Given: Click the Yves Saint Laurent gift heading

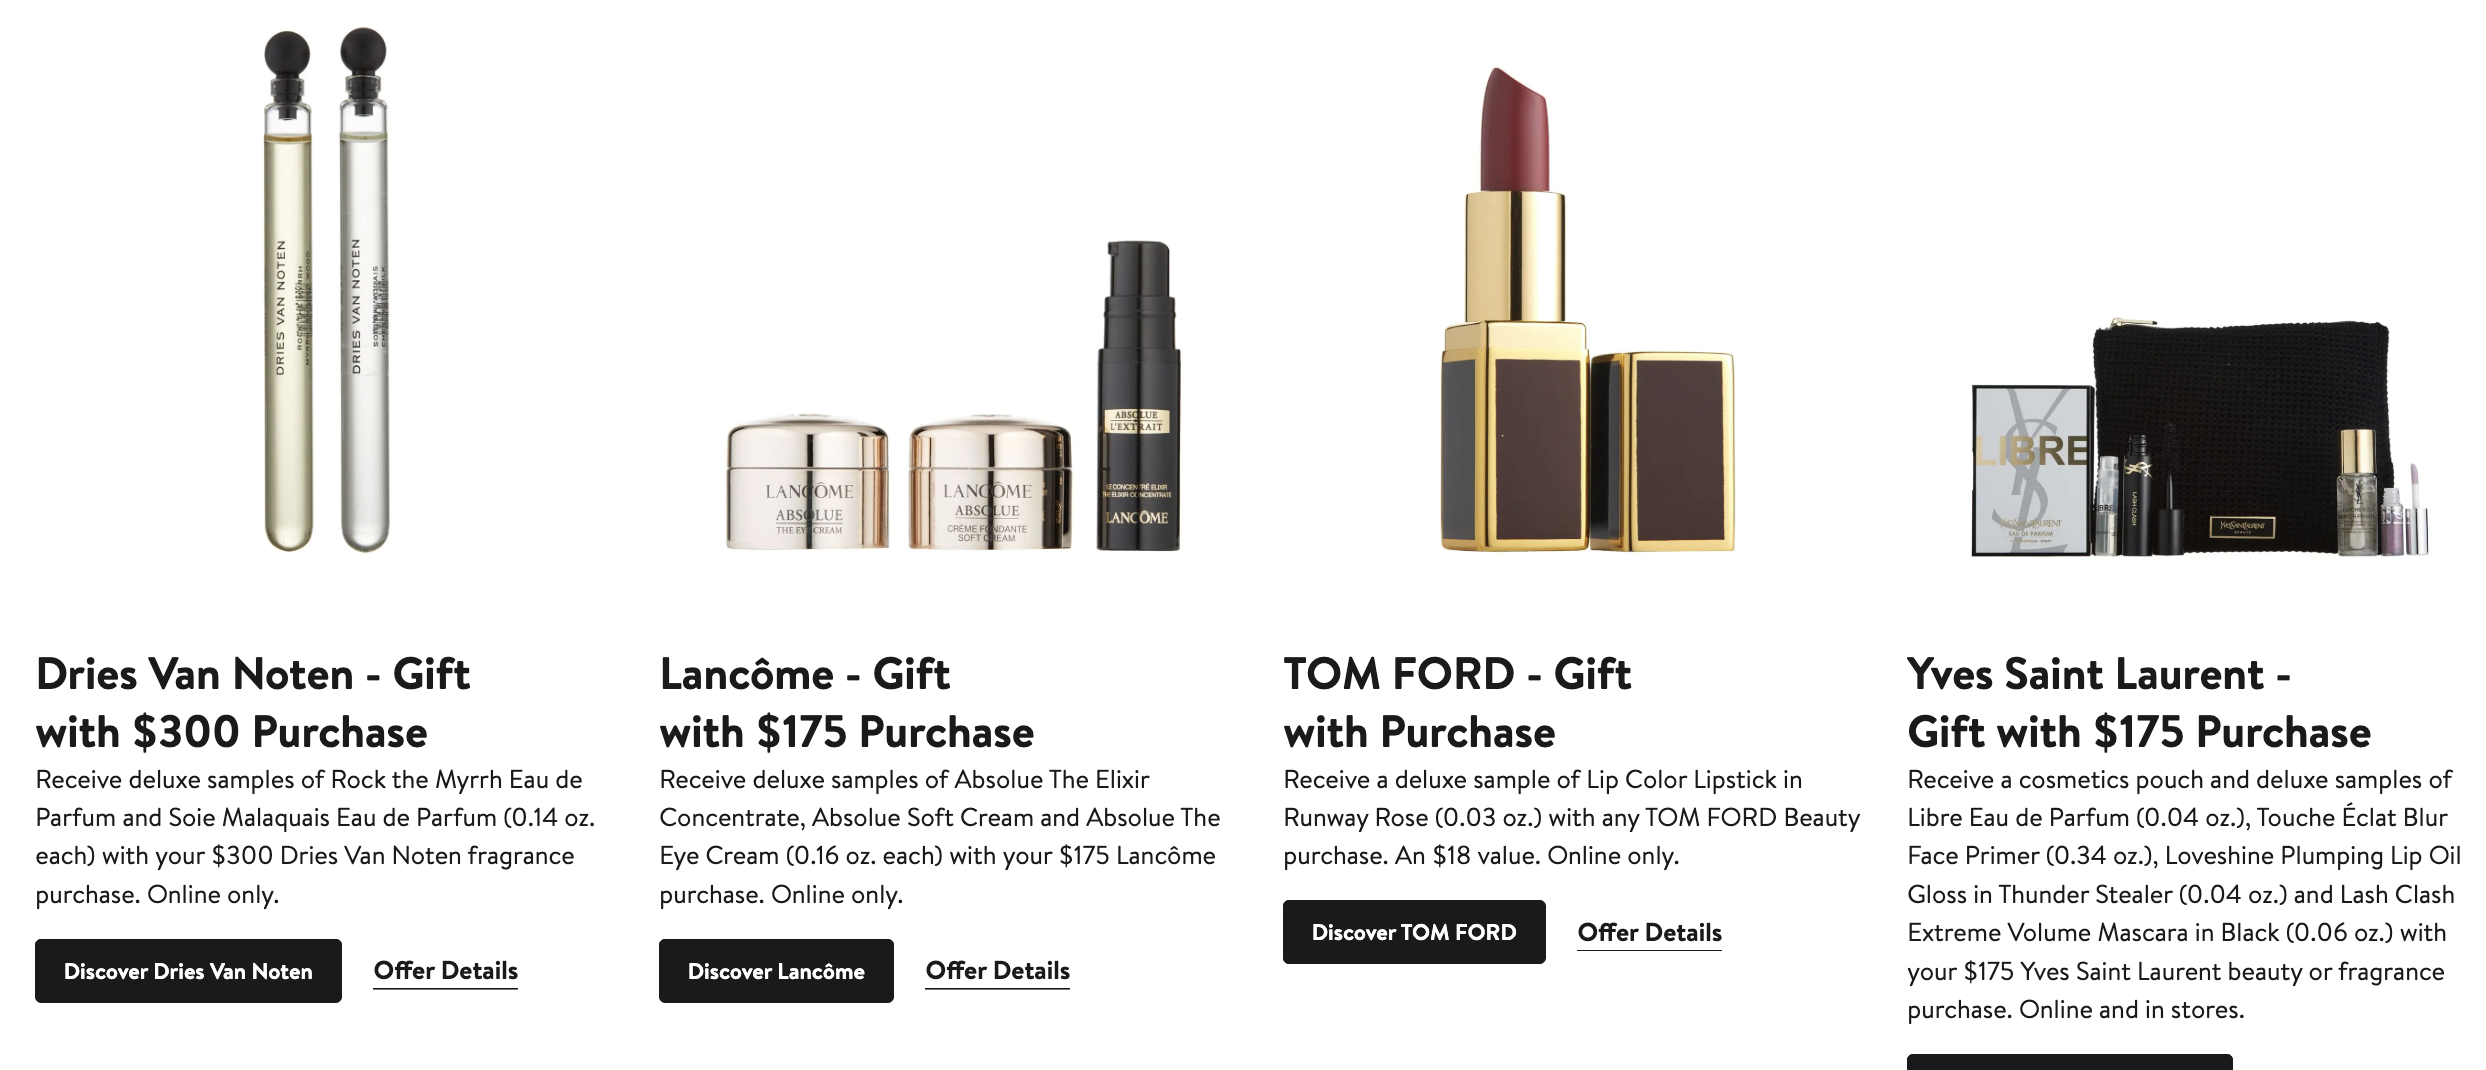Looking at the screenshot, I should click(x=2139, y=703).
